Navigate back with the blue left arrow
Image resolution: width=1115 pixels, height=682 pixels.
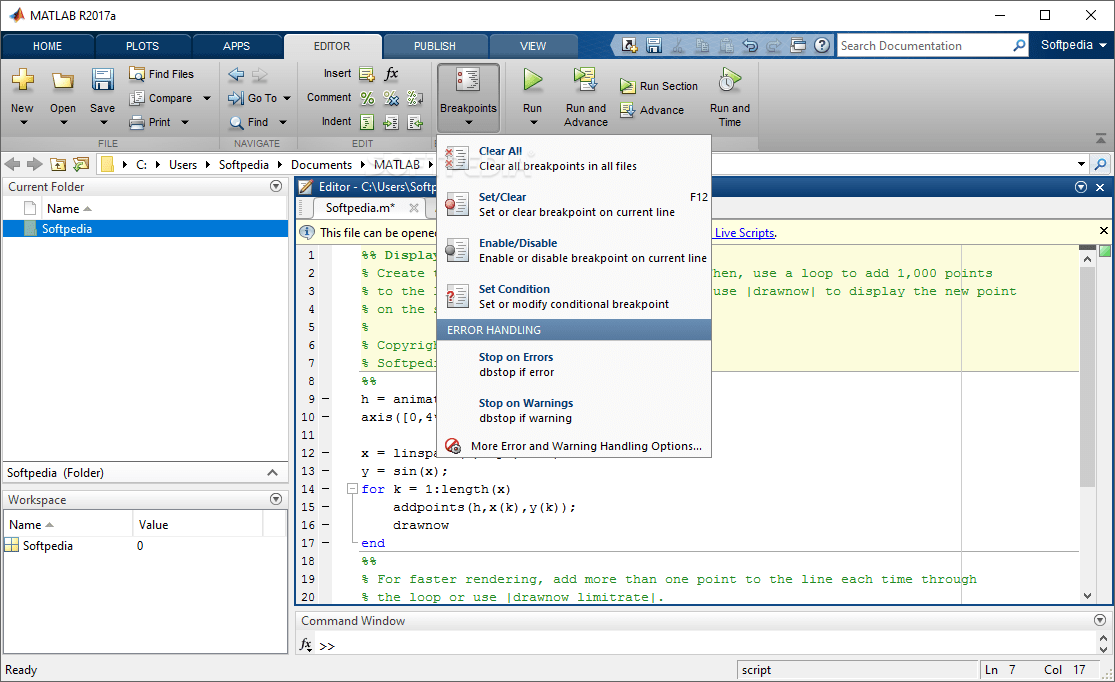[236, 74]
